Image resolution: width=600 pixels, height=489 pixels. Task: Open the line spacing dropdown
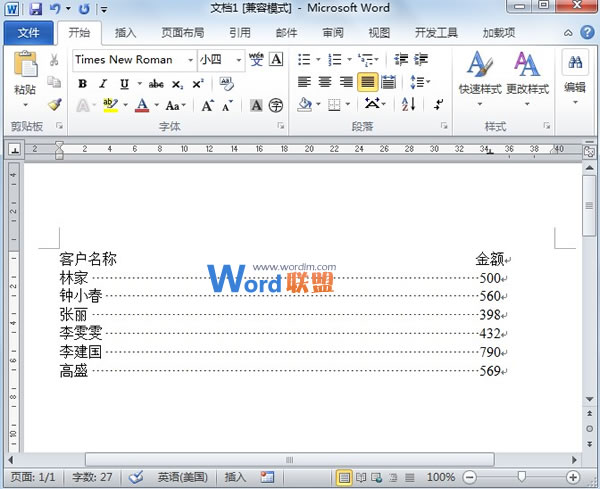pos(420,82)
